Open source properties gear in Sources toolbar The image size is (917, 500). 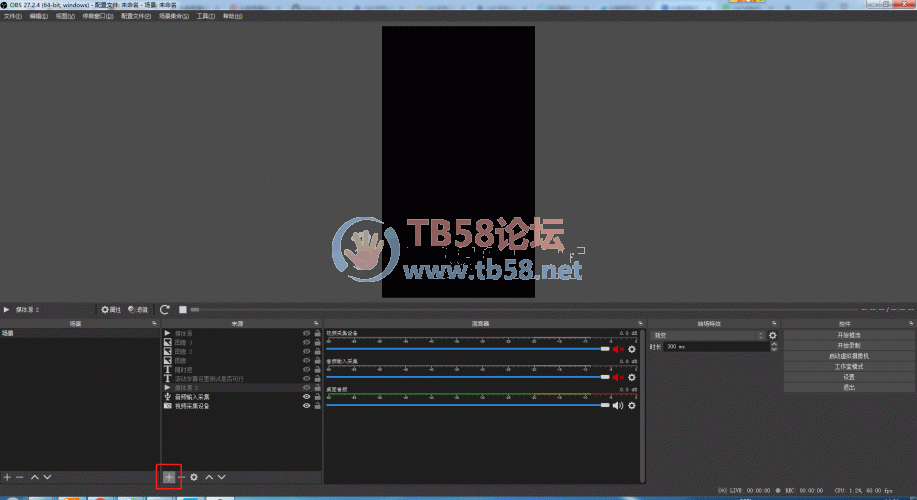click(x=194, y=477)
